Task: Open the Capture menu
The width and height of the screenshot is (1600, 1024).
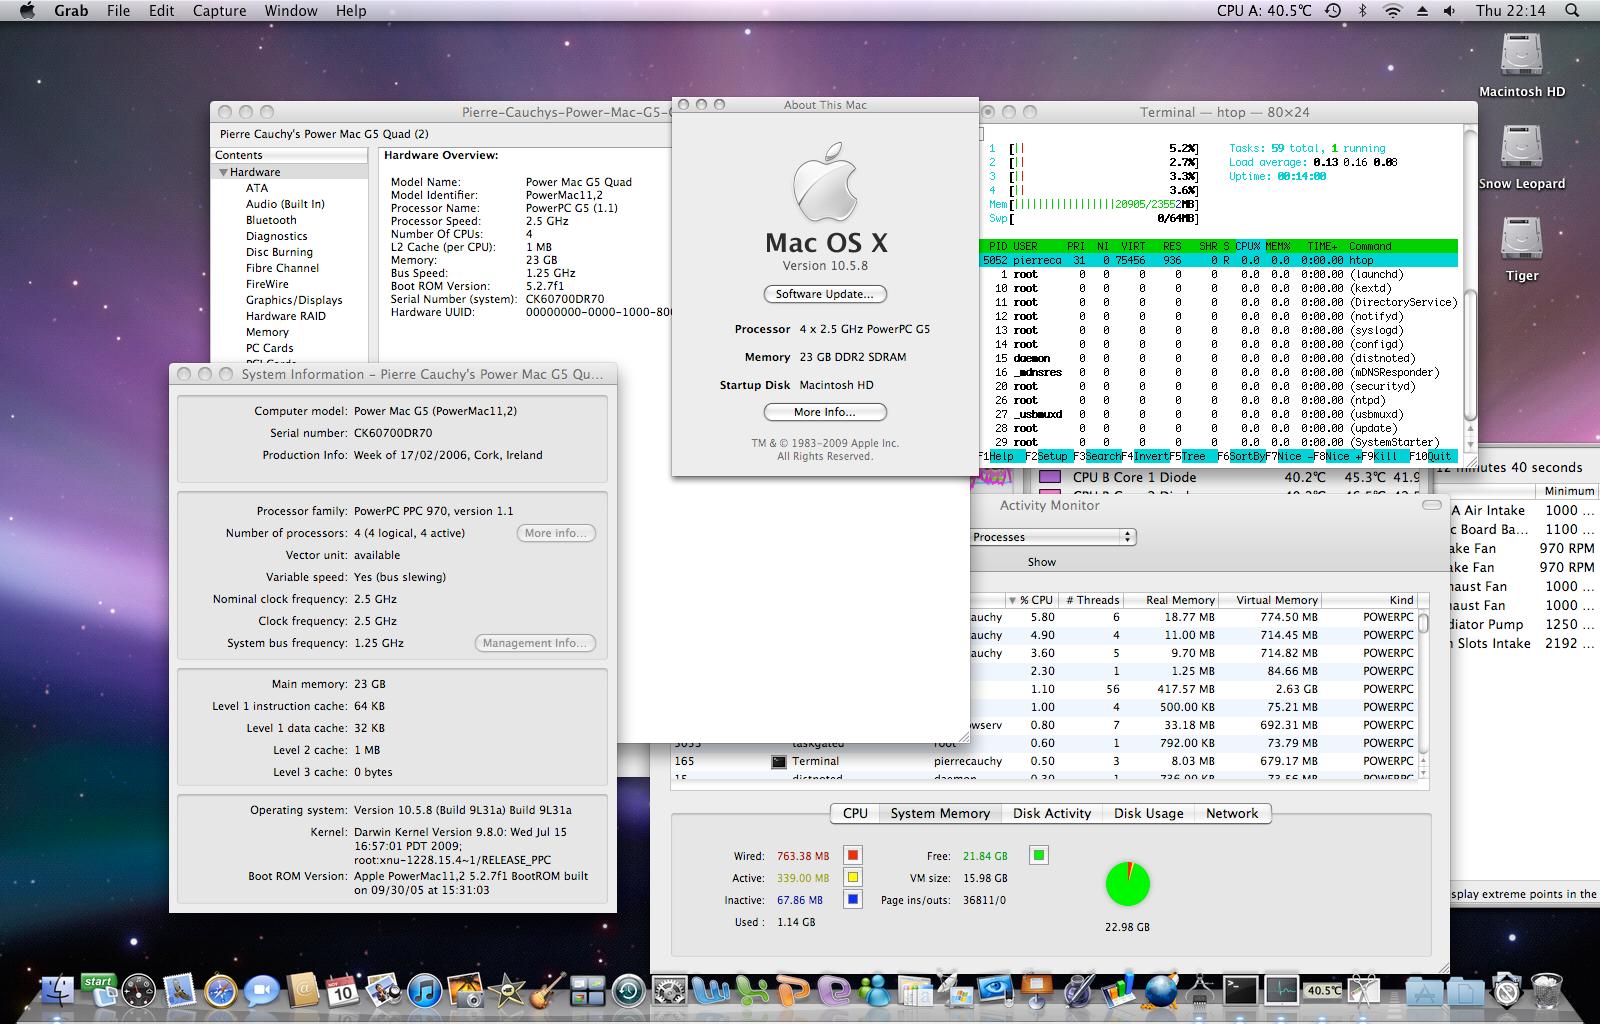Action: (x=219, y=11)
